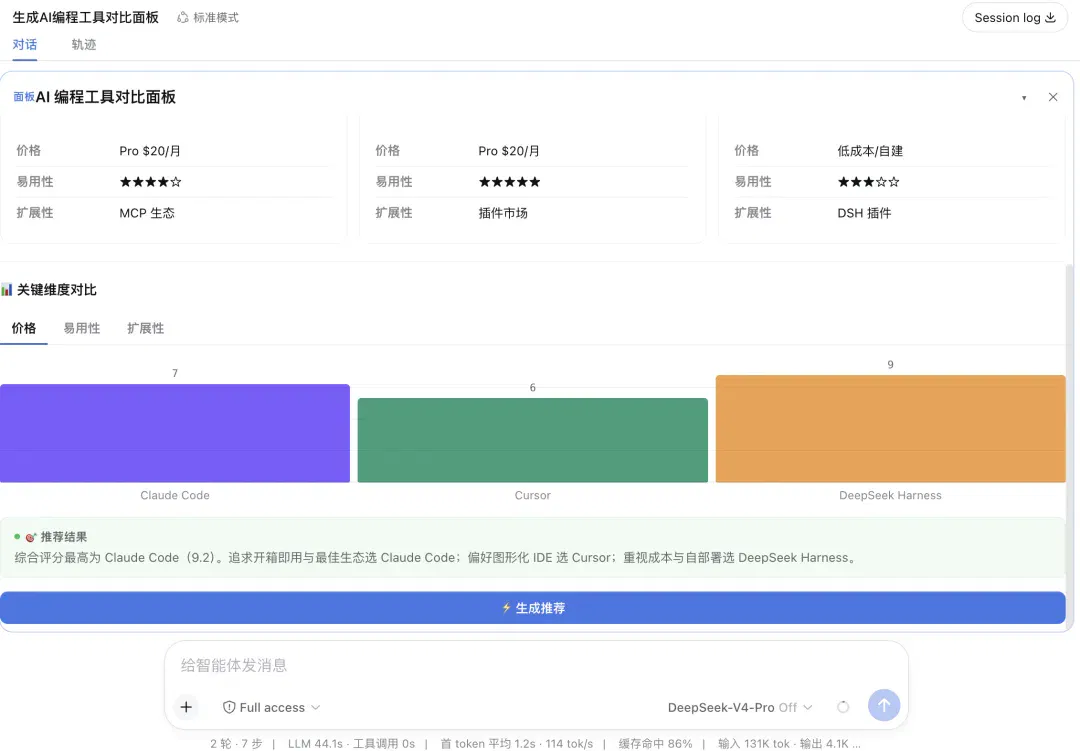Click the four-star 易用性 rating

click(150, 182)
